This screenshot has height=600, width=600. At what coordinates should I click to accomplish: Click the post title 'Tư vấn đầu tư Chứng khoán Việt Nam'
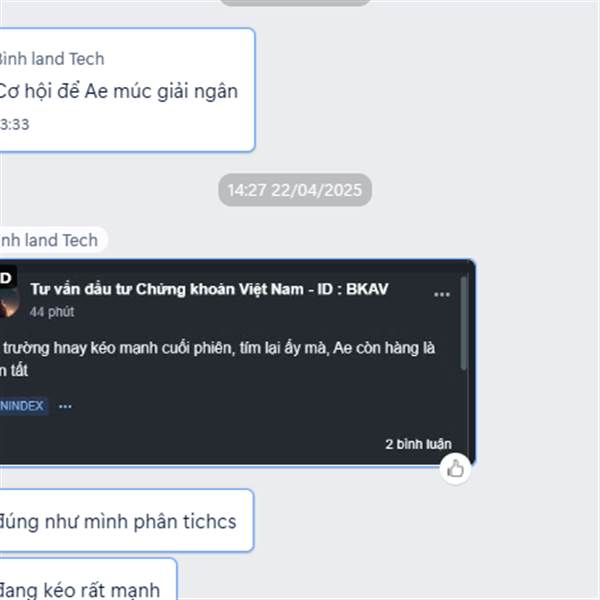click(167, 289)
